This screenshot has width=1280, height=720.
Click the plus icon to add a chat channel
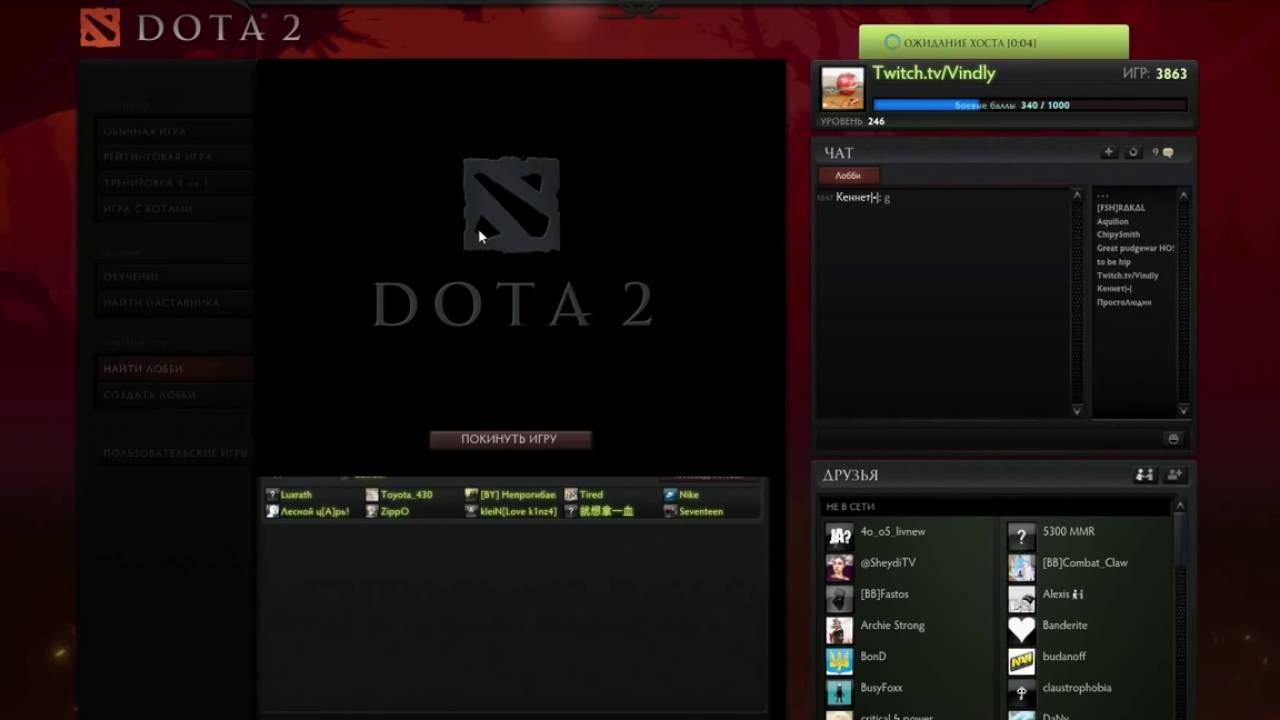pos(1108,153)
